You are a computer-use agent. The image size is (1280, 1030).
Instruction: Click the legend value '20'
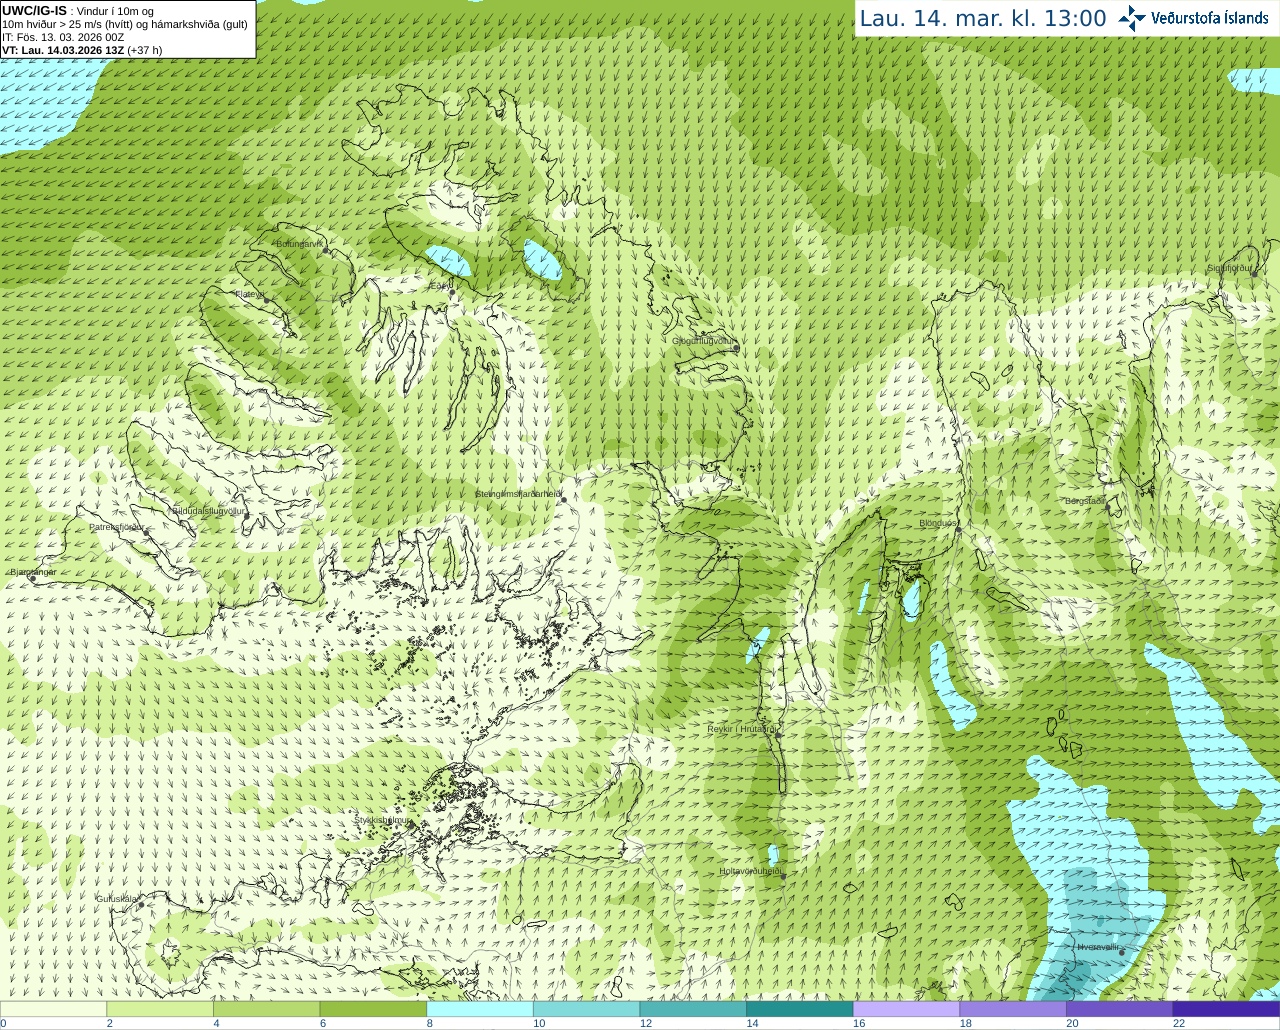[x=1072, y=1023]
